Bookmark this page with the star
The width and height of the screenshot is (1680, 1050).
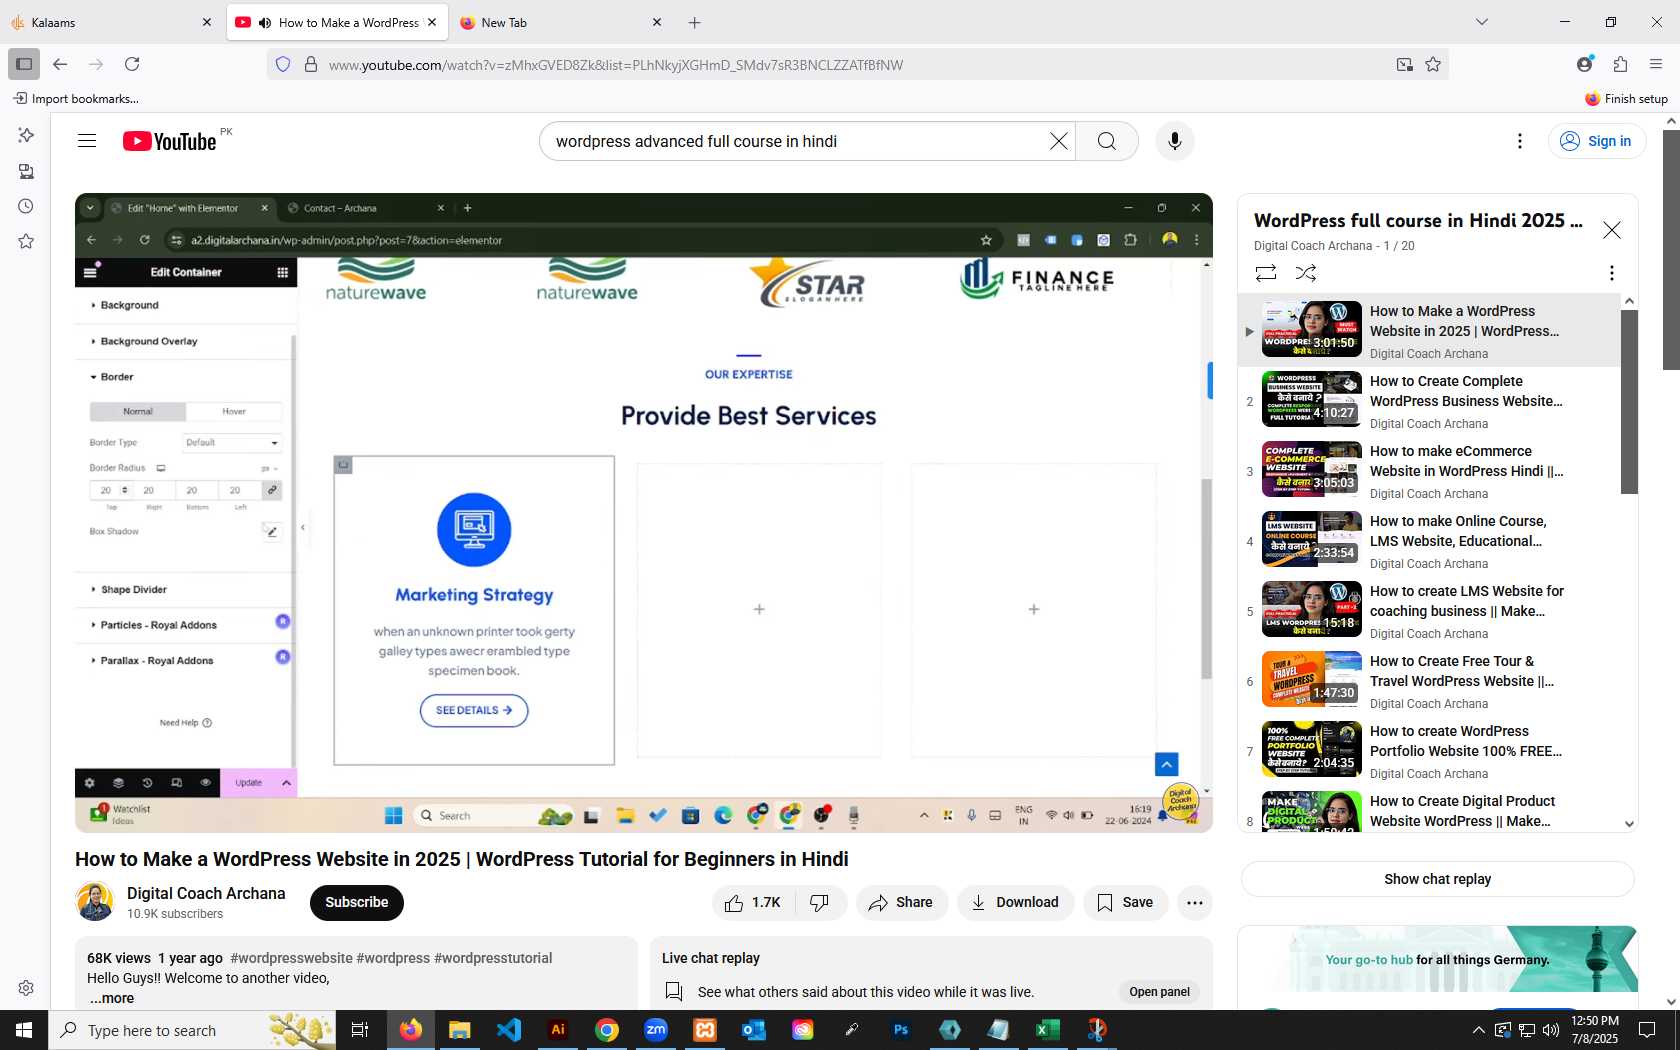click(1433, 64)
